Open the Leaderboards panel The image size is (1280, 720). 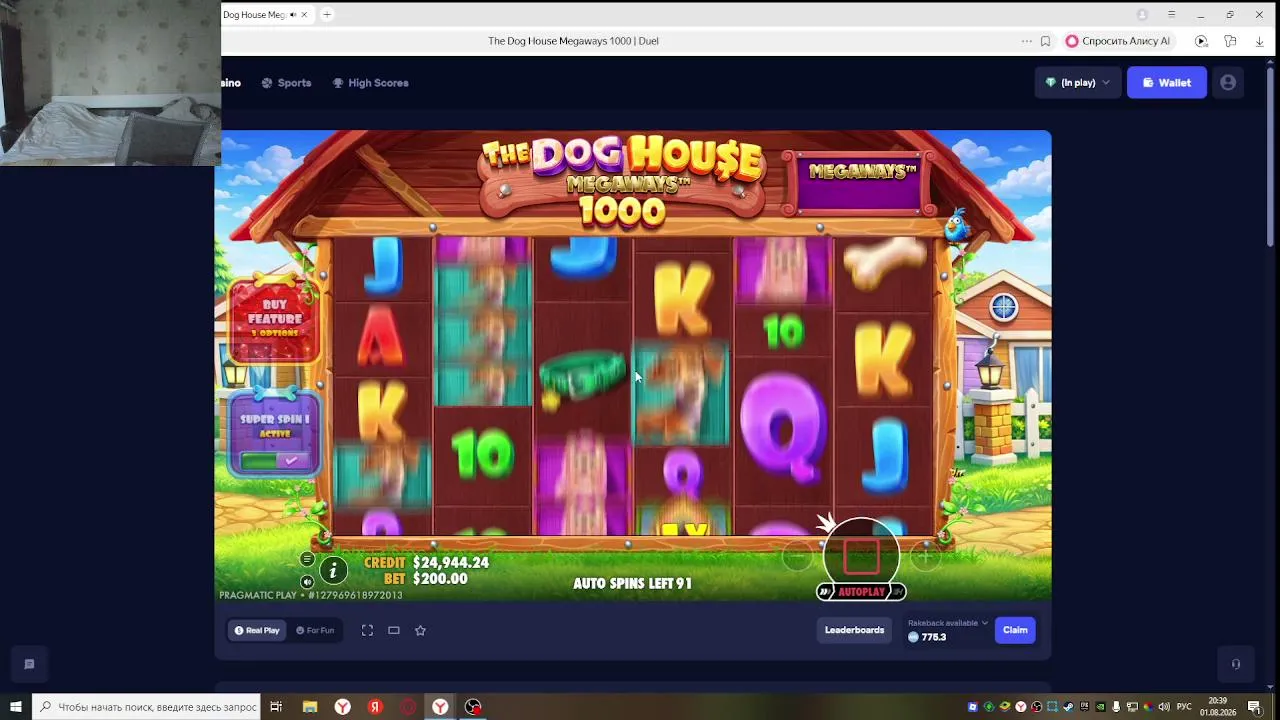click(854, 630)
